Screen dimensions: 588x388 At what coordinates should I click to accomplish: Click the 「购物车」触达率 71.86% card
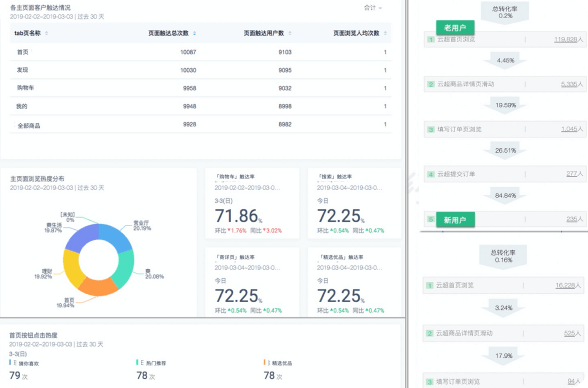[252, 203]
